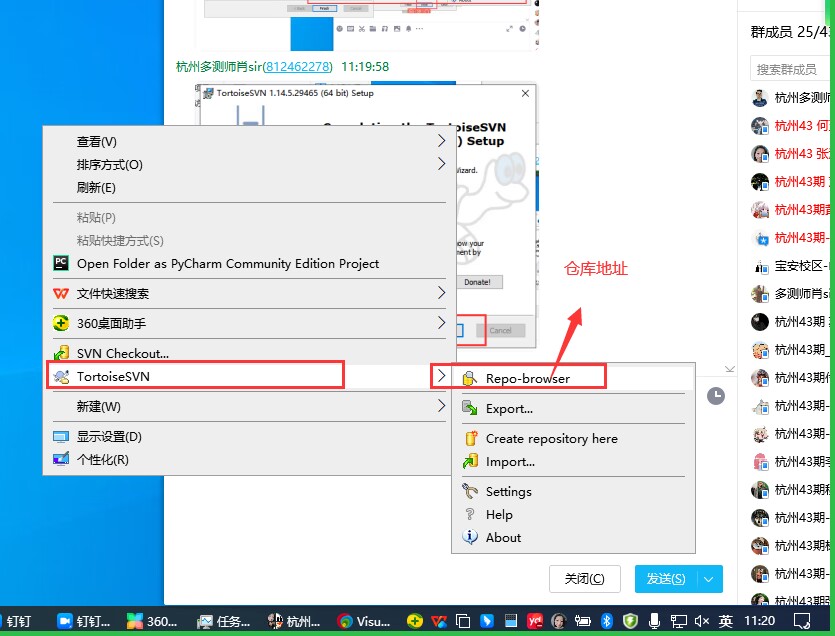Click the About info icon
The height and width of the screenshot is (636, 835).
point(470,537)
